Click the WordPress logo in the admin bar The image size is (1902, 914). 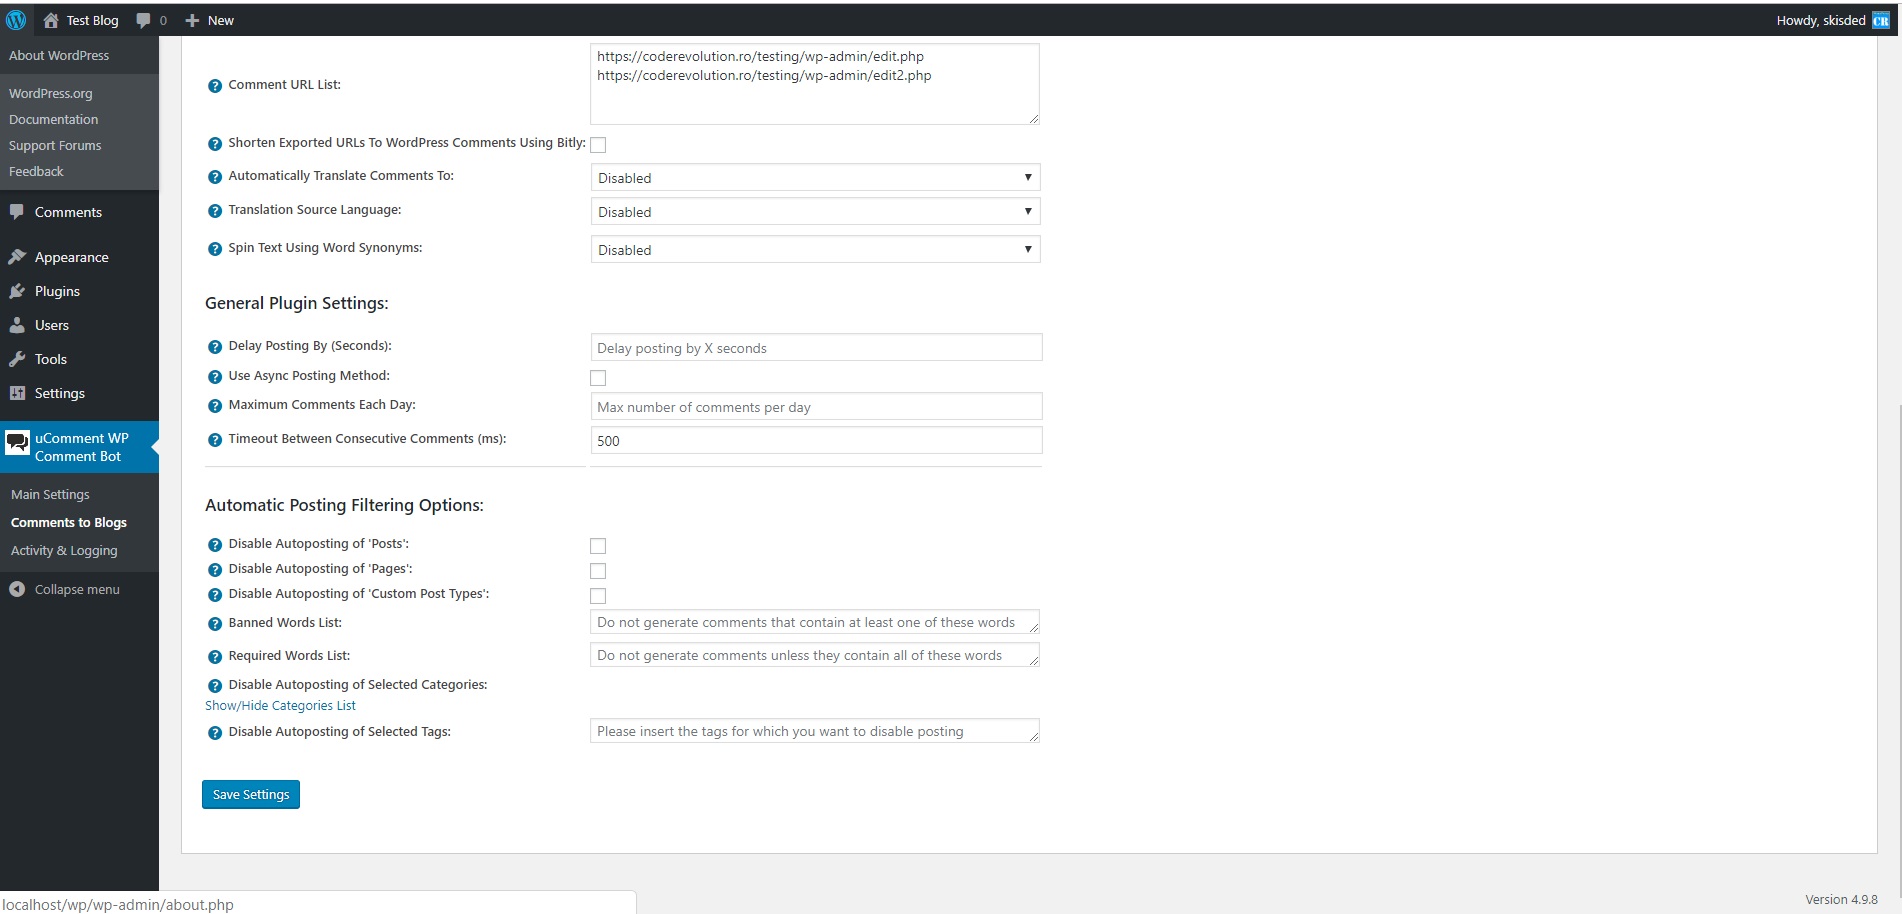point(16,19)
